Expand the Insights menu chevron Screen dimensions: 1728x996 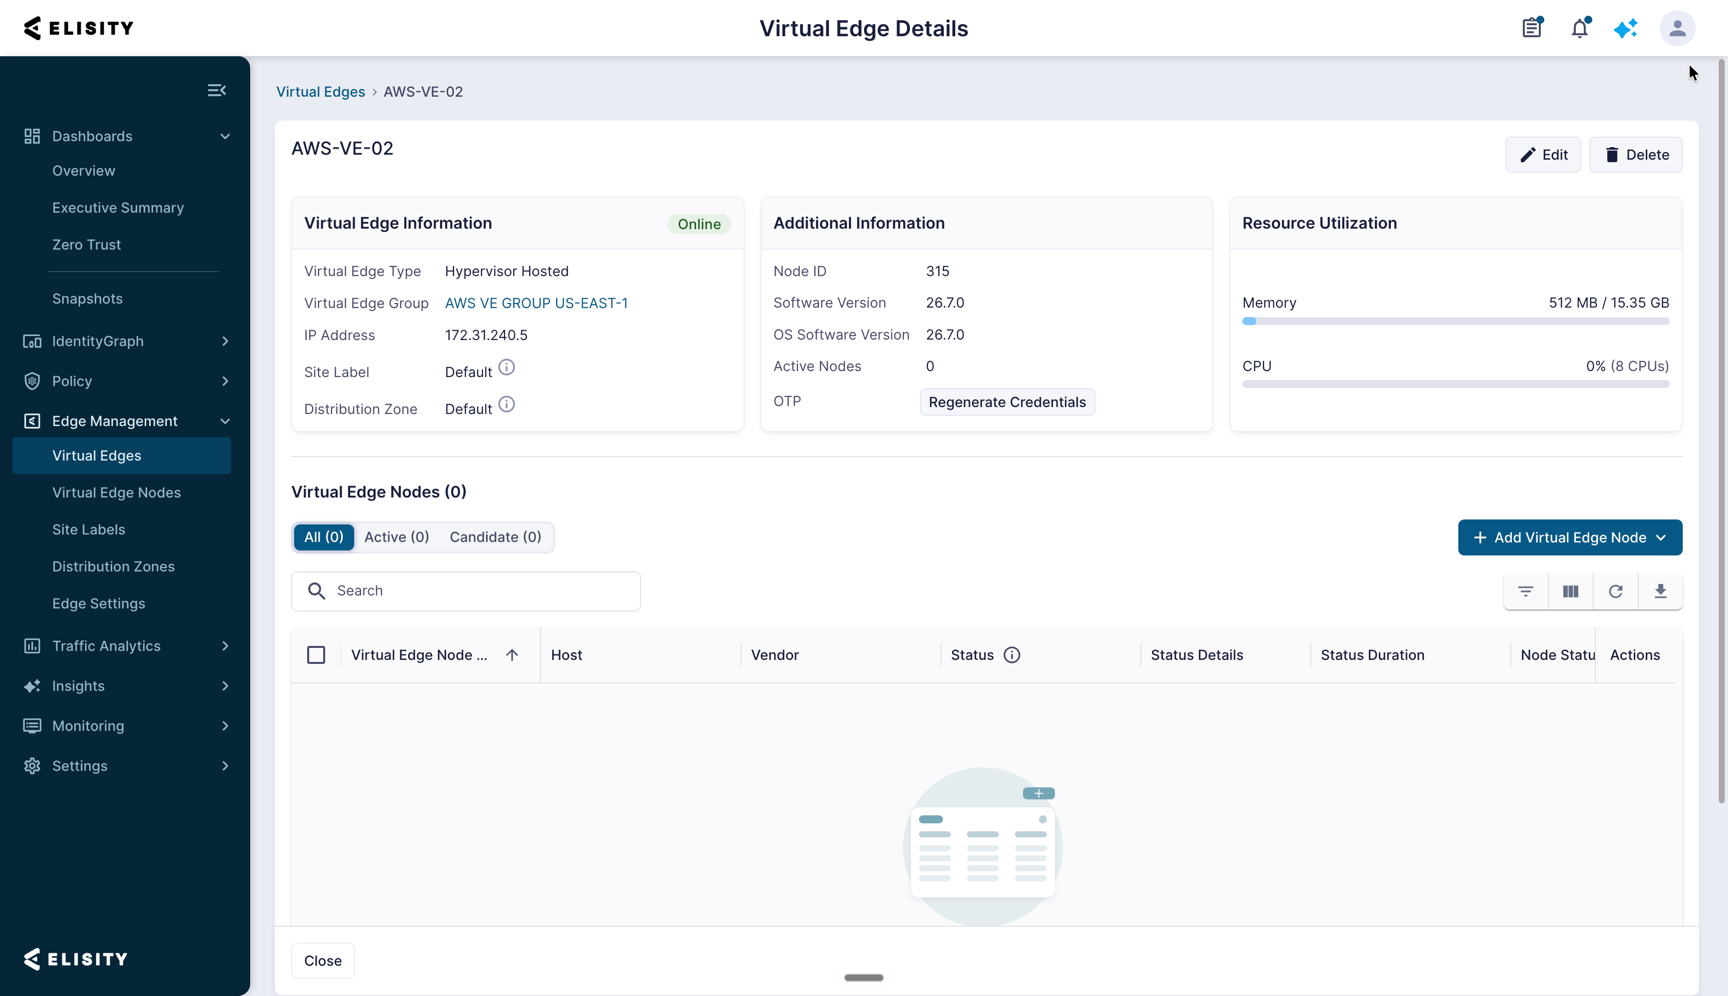(225, 686)
